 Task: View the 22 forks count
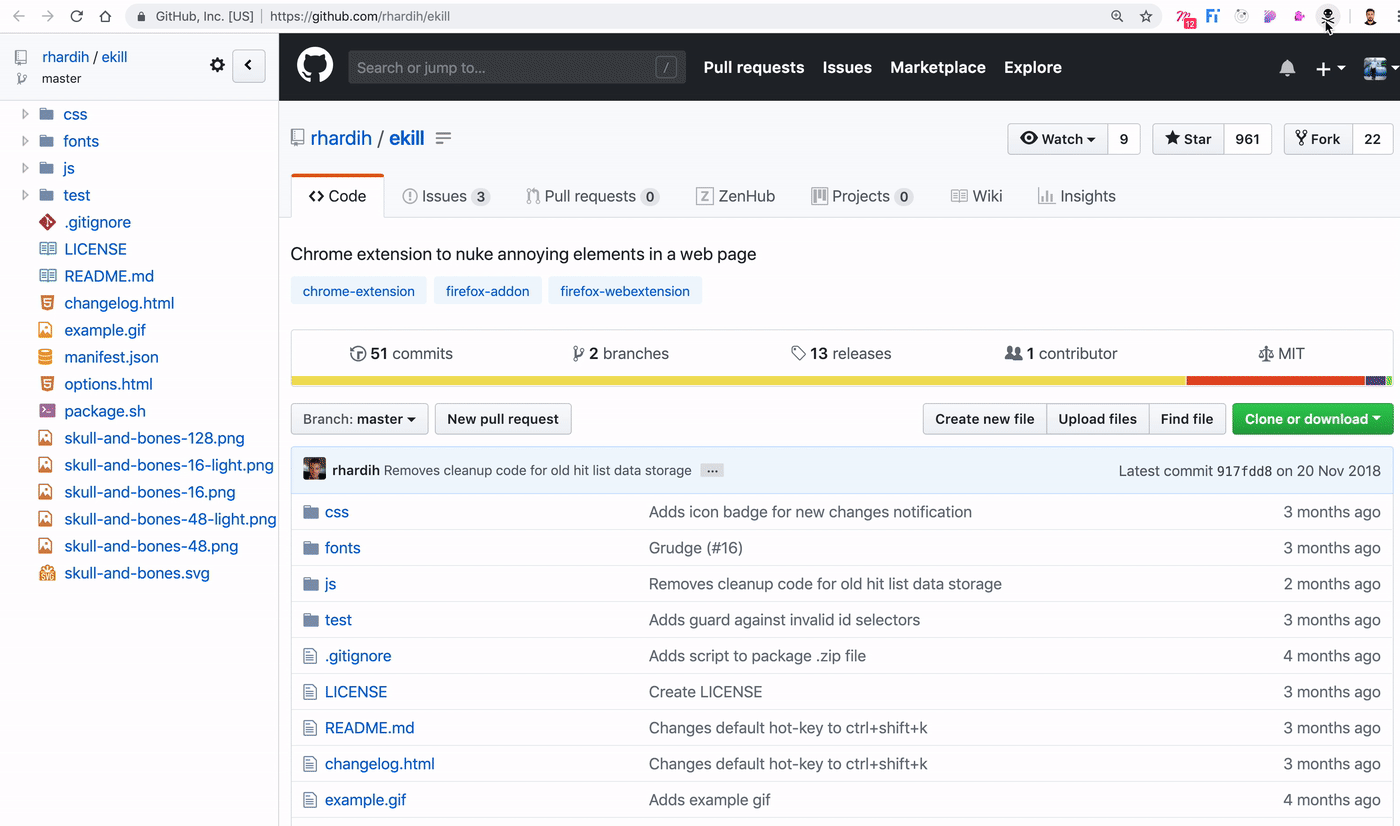click(x=1372, y=139)
